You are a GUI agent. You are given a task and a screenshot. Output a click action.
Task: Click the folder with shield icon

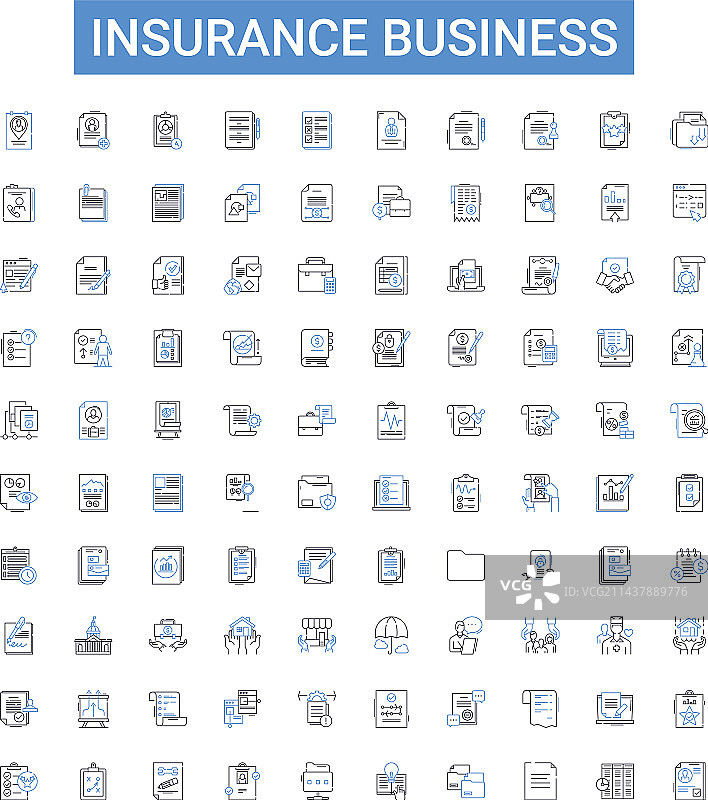click(316, 492)
